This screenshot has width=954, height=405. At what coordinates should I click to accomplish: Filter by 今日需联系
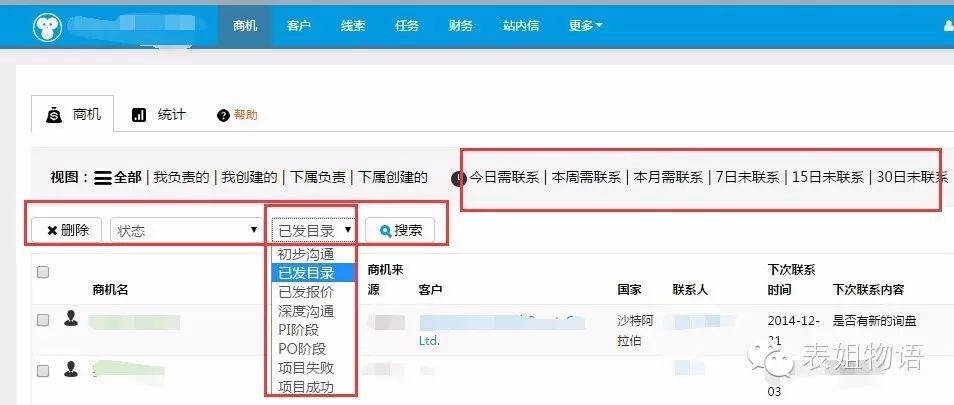click(504, 178)
